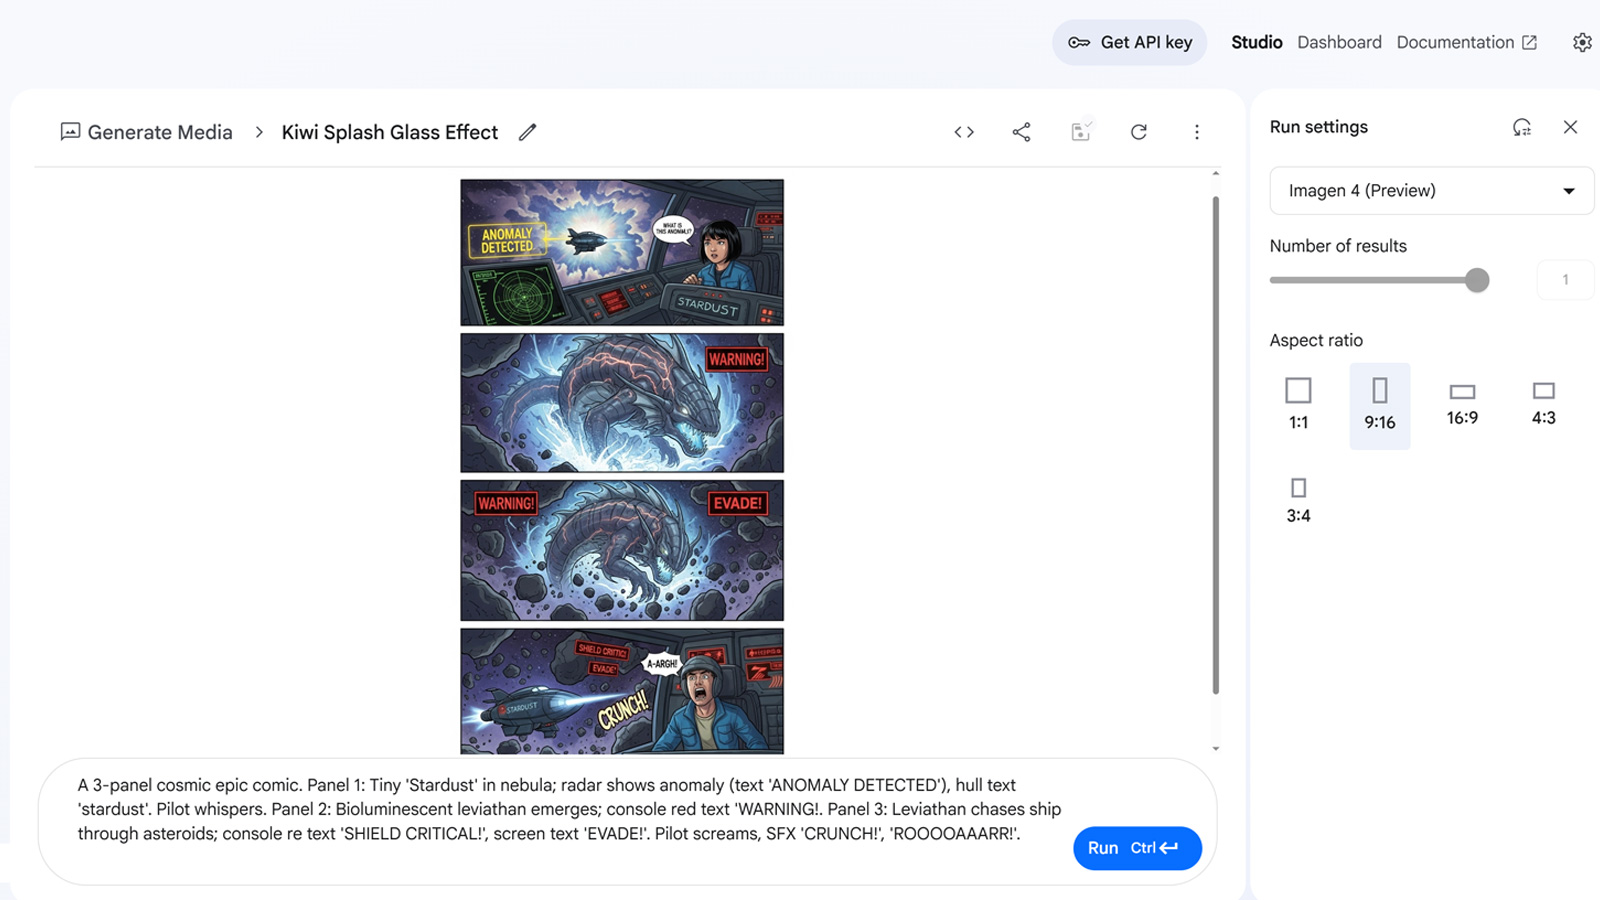Click the refresh icon in the prompt toolbar
Viewport: 1600px width, 900px height.
1138,132
